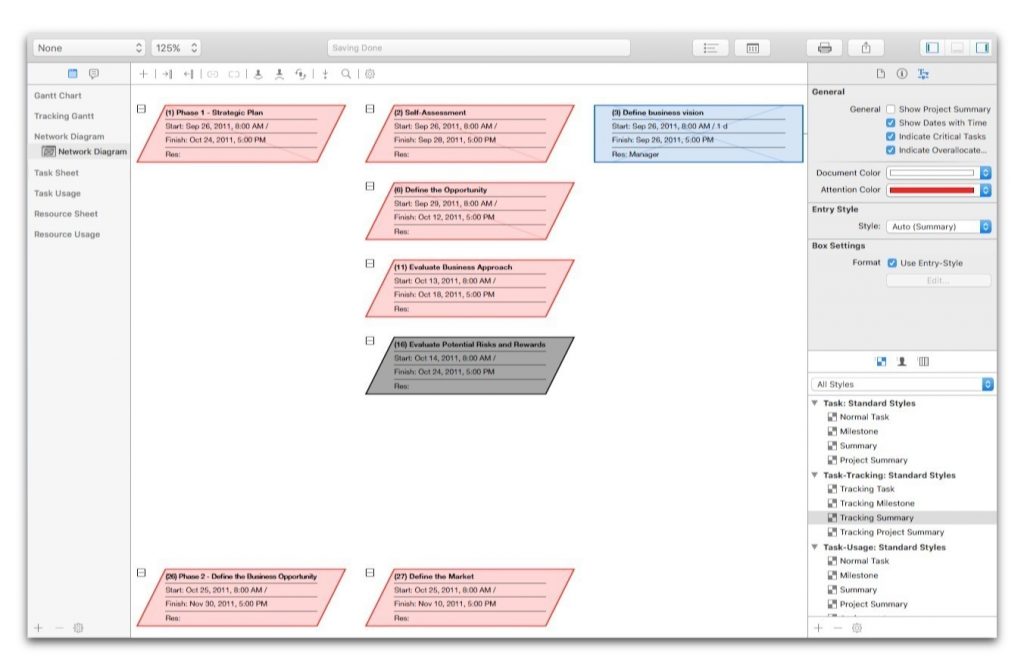Select the Tracking Milestone style
This screenshot has width=1024, height=670.
876,503
